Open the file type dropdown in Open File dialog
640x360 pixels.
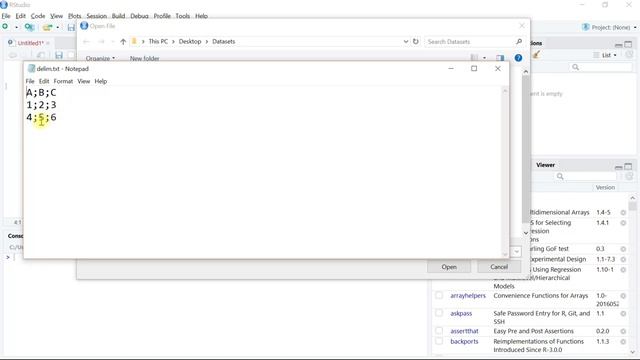[516, 252]
